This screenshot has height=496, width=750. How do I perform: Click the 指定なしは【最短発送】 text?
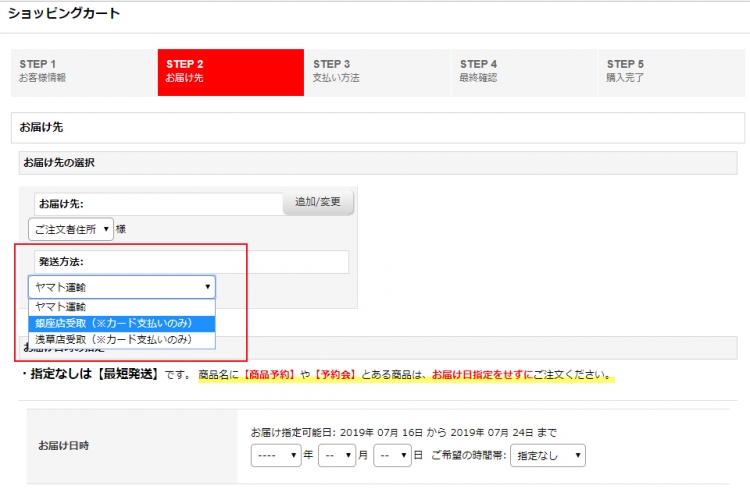(94, 374)
